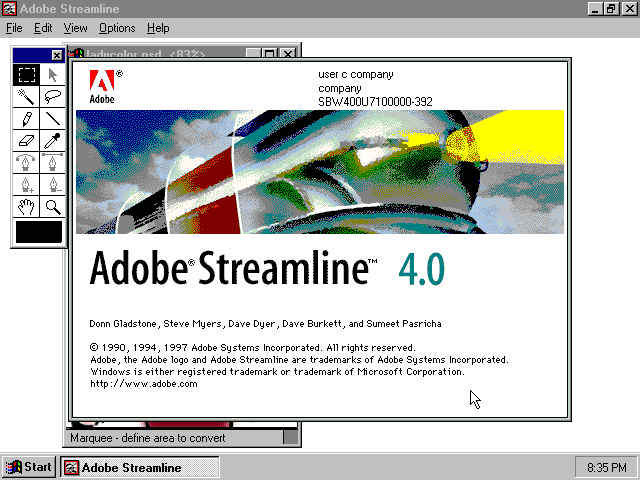Click the http://www.adobe.com text

pyautogui.click(x=144, y=384)
